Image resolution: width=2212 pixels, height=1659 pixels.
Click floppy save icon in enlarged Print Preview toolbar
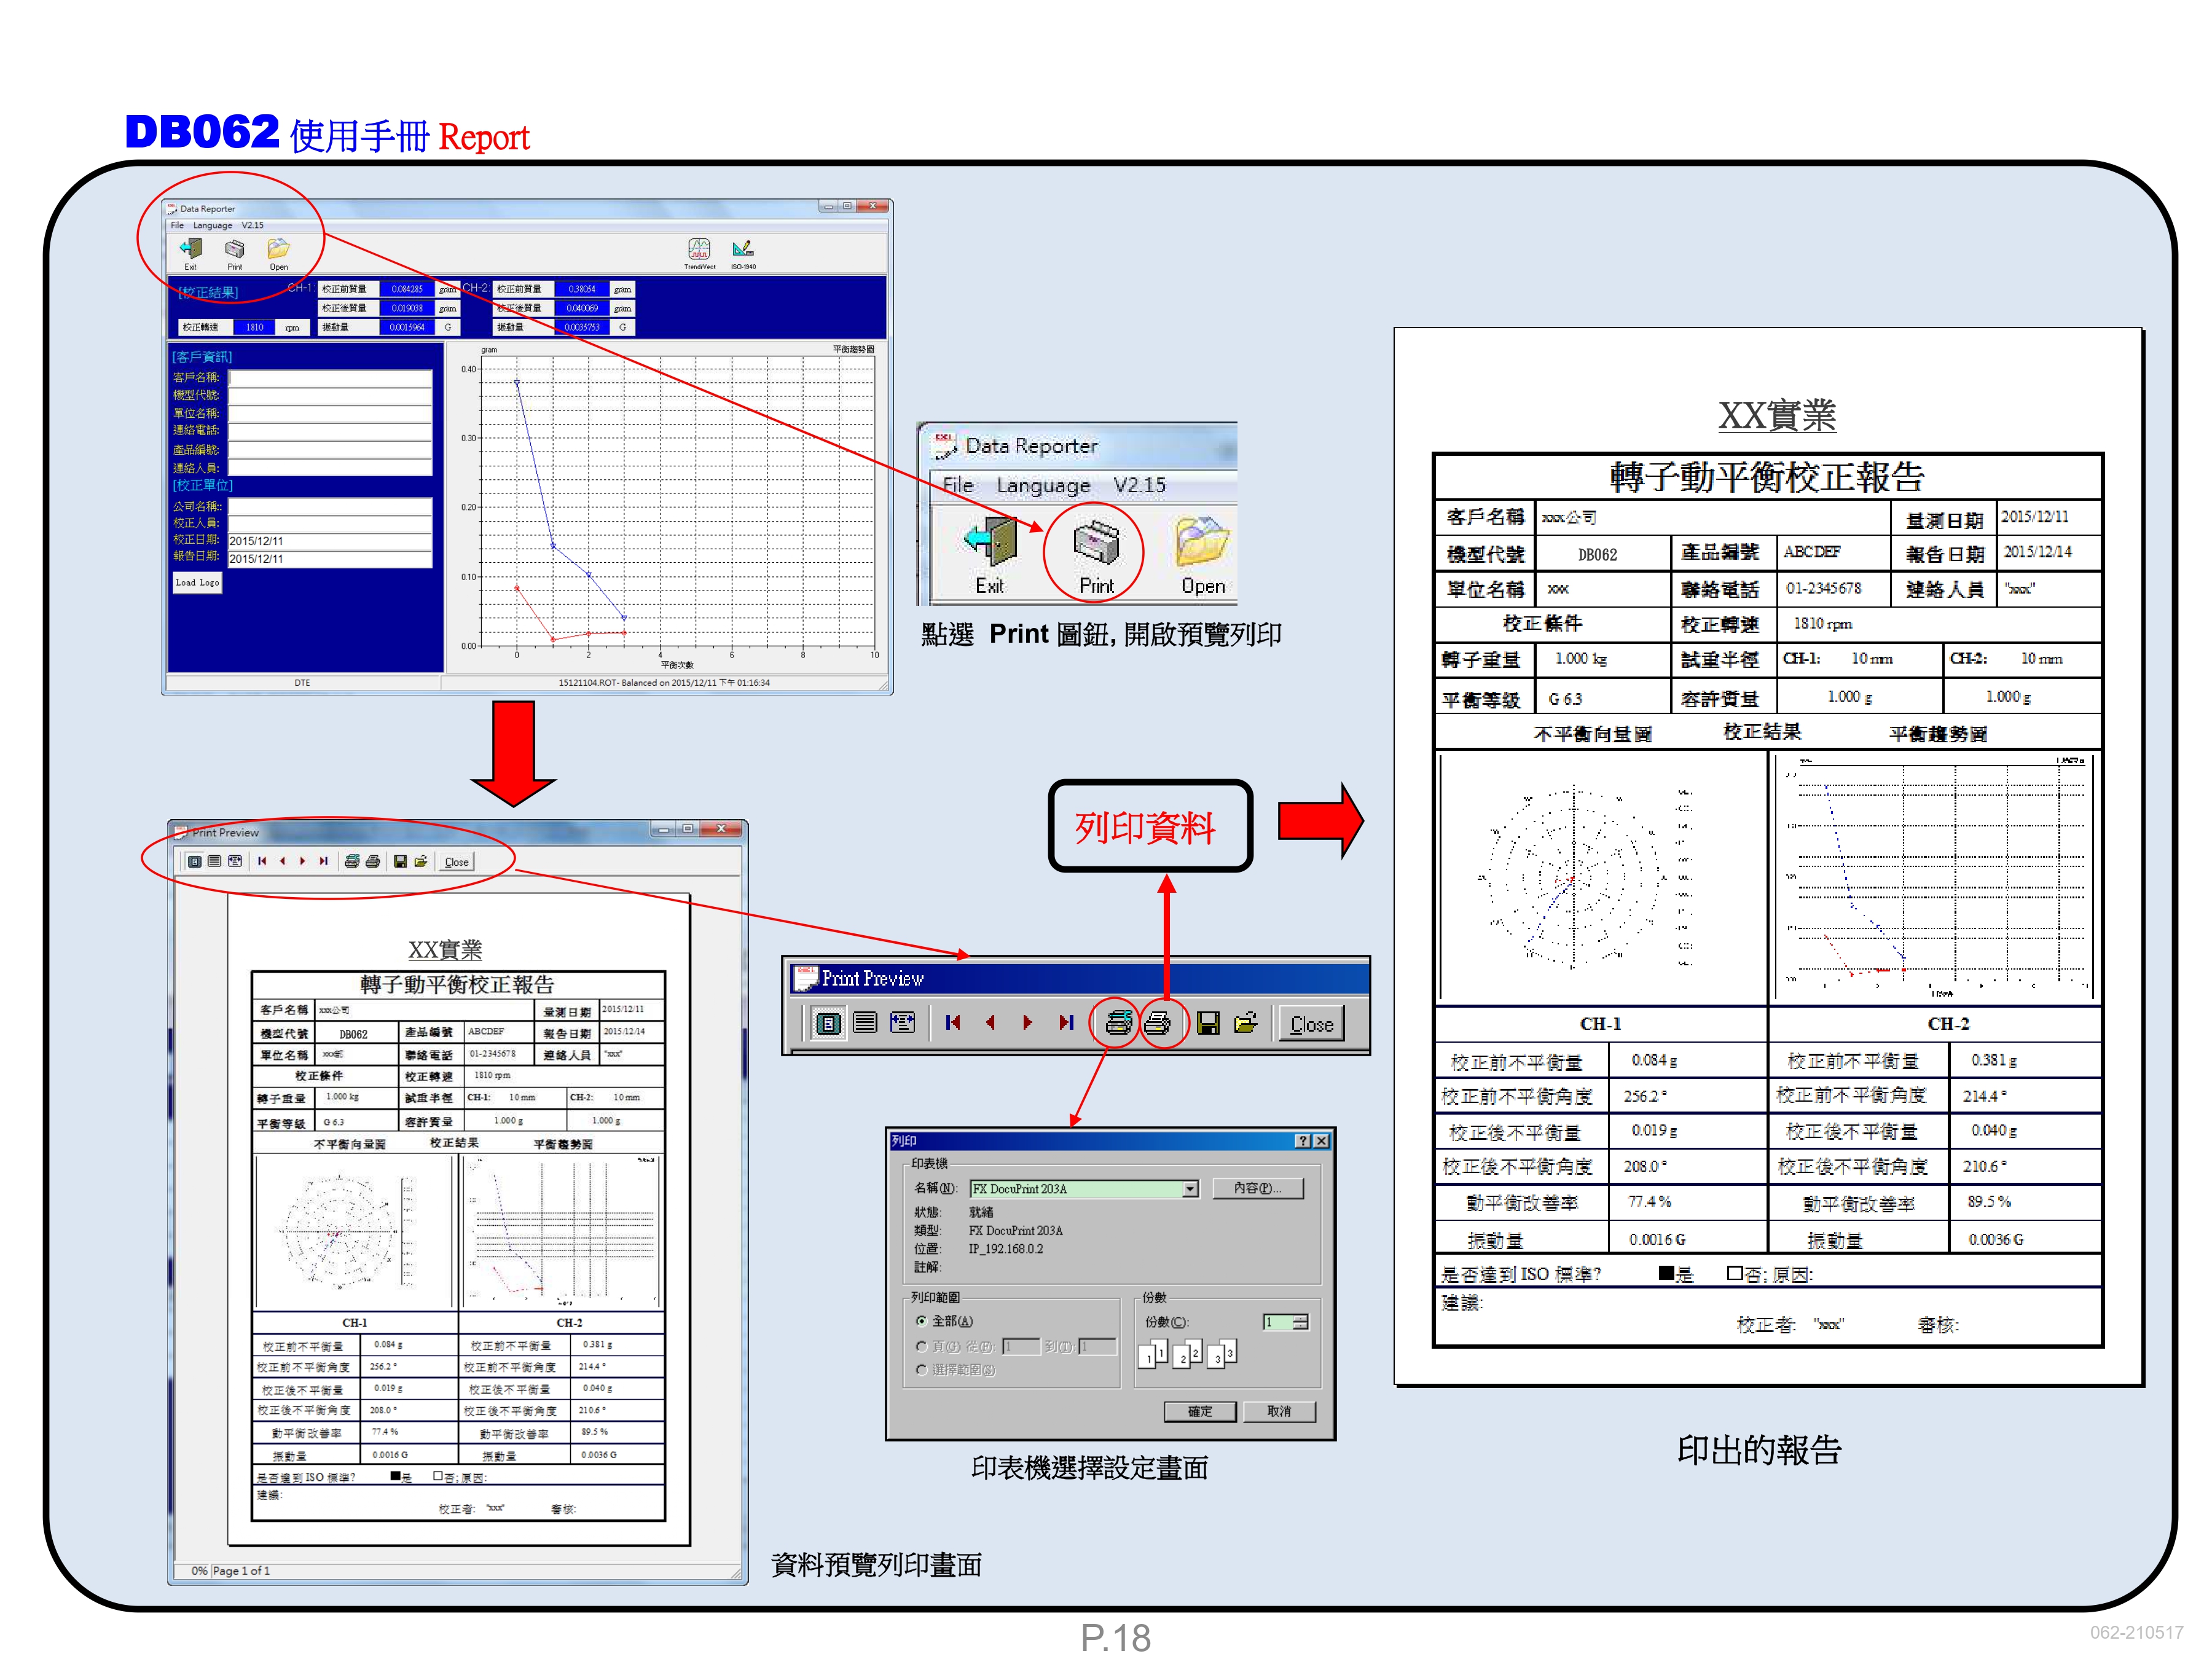click(1208, 1023)
